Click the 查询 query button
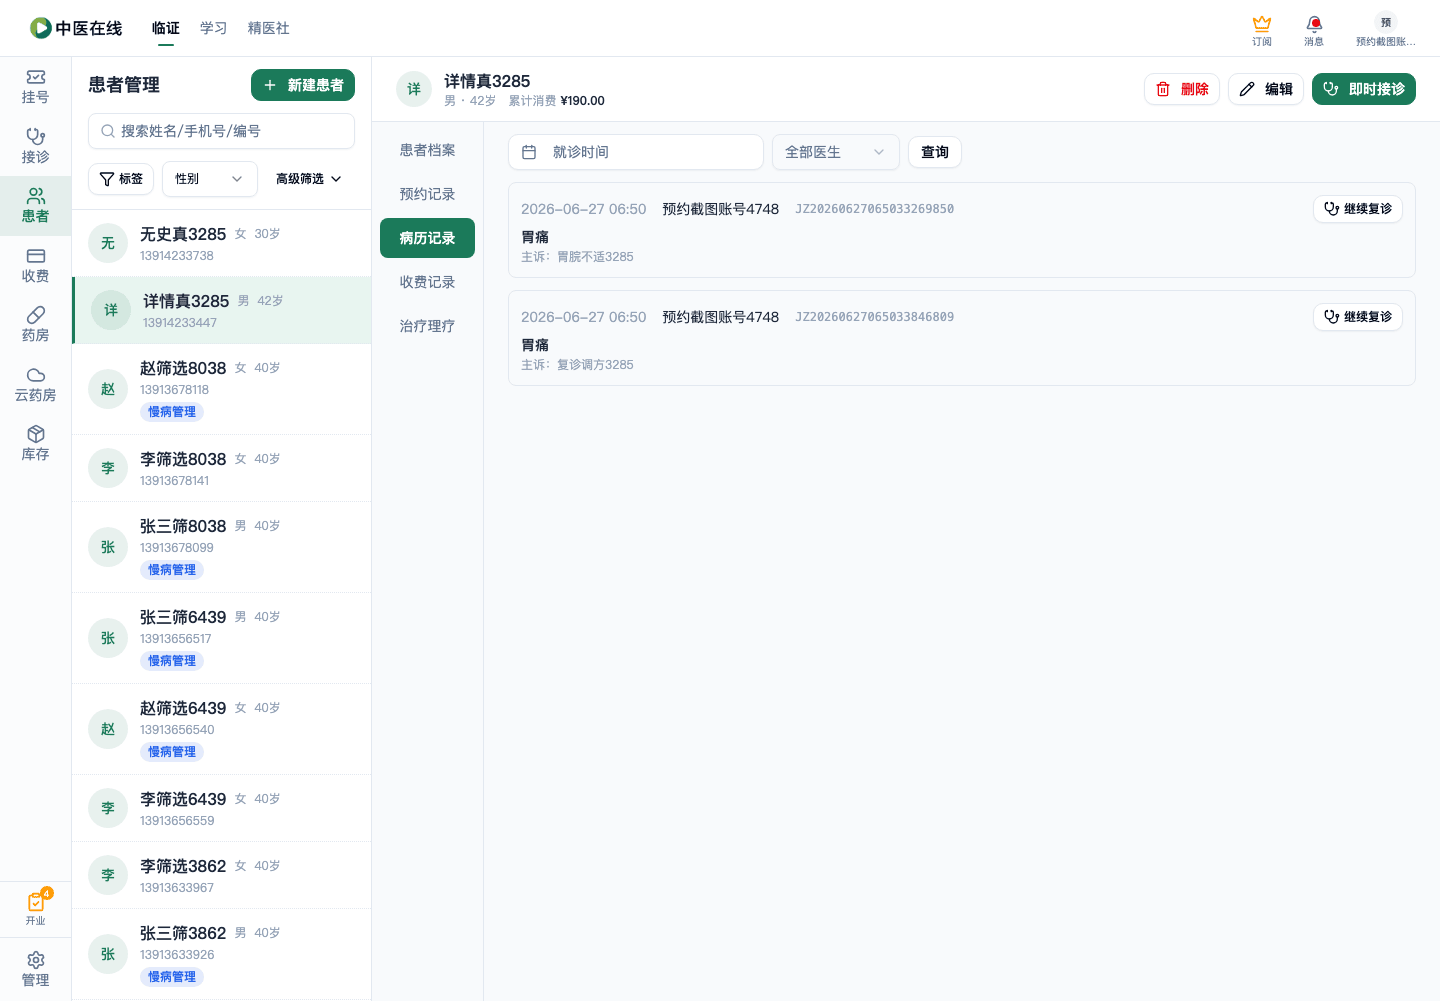Viewport: 1440px width, 1001px height. coord(935,152)
